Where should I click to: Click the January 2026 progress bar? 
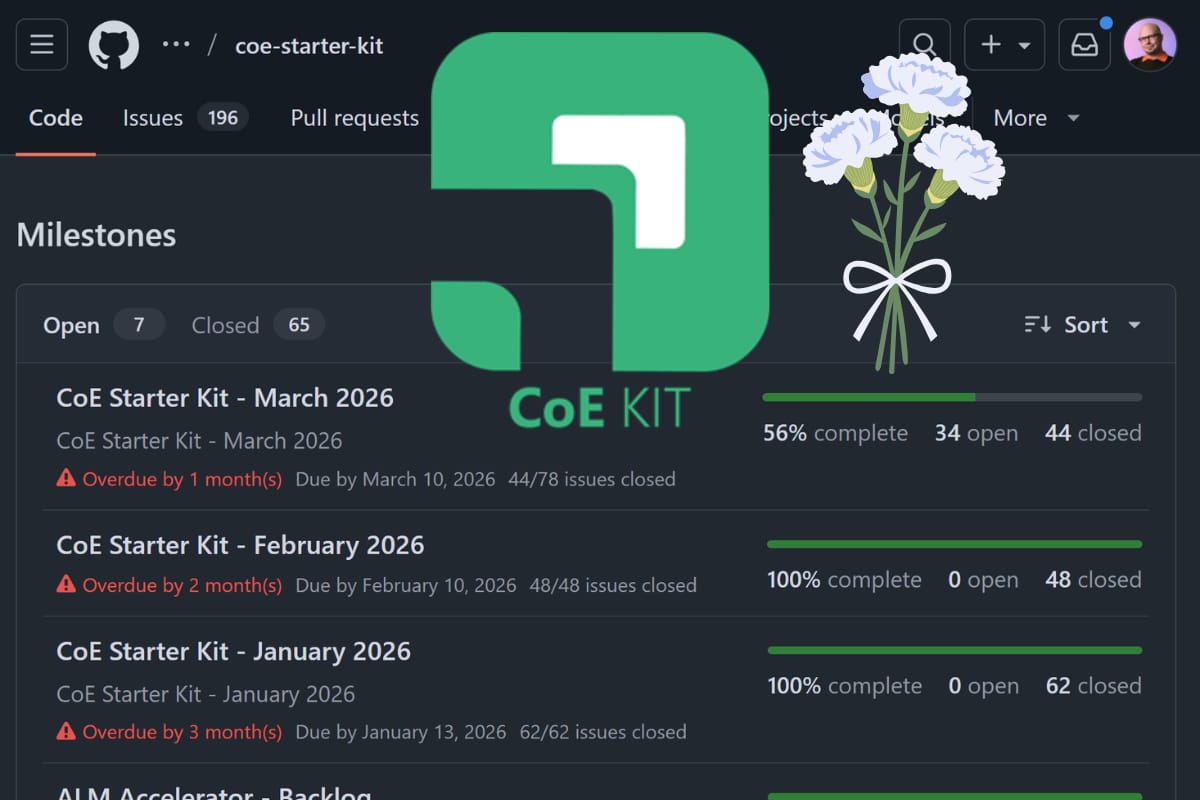click(954, 650)
